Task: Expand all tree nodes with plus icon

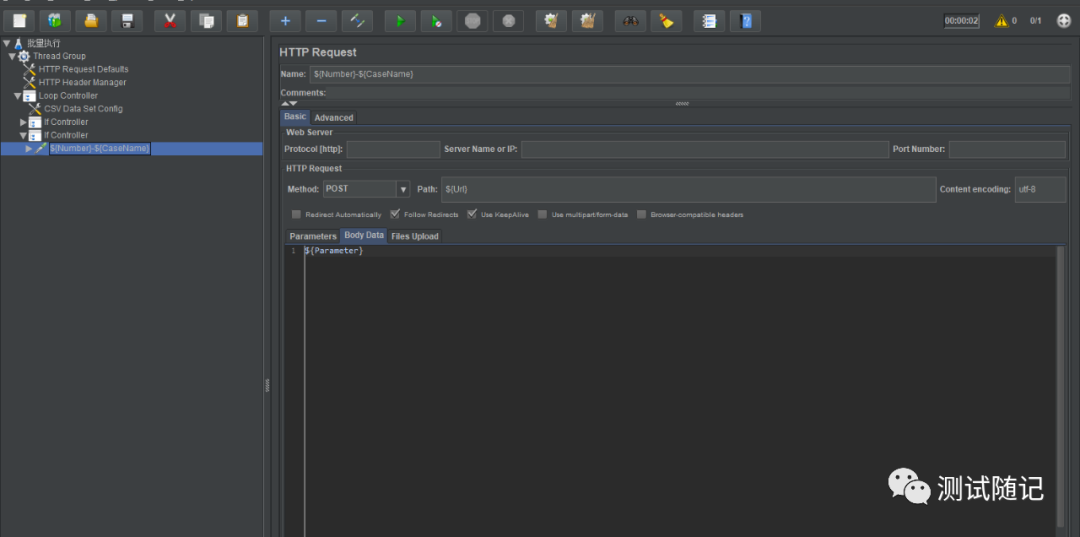Action: pos(285,21)
